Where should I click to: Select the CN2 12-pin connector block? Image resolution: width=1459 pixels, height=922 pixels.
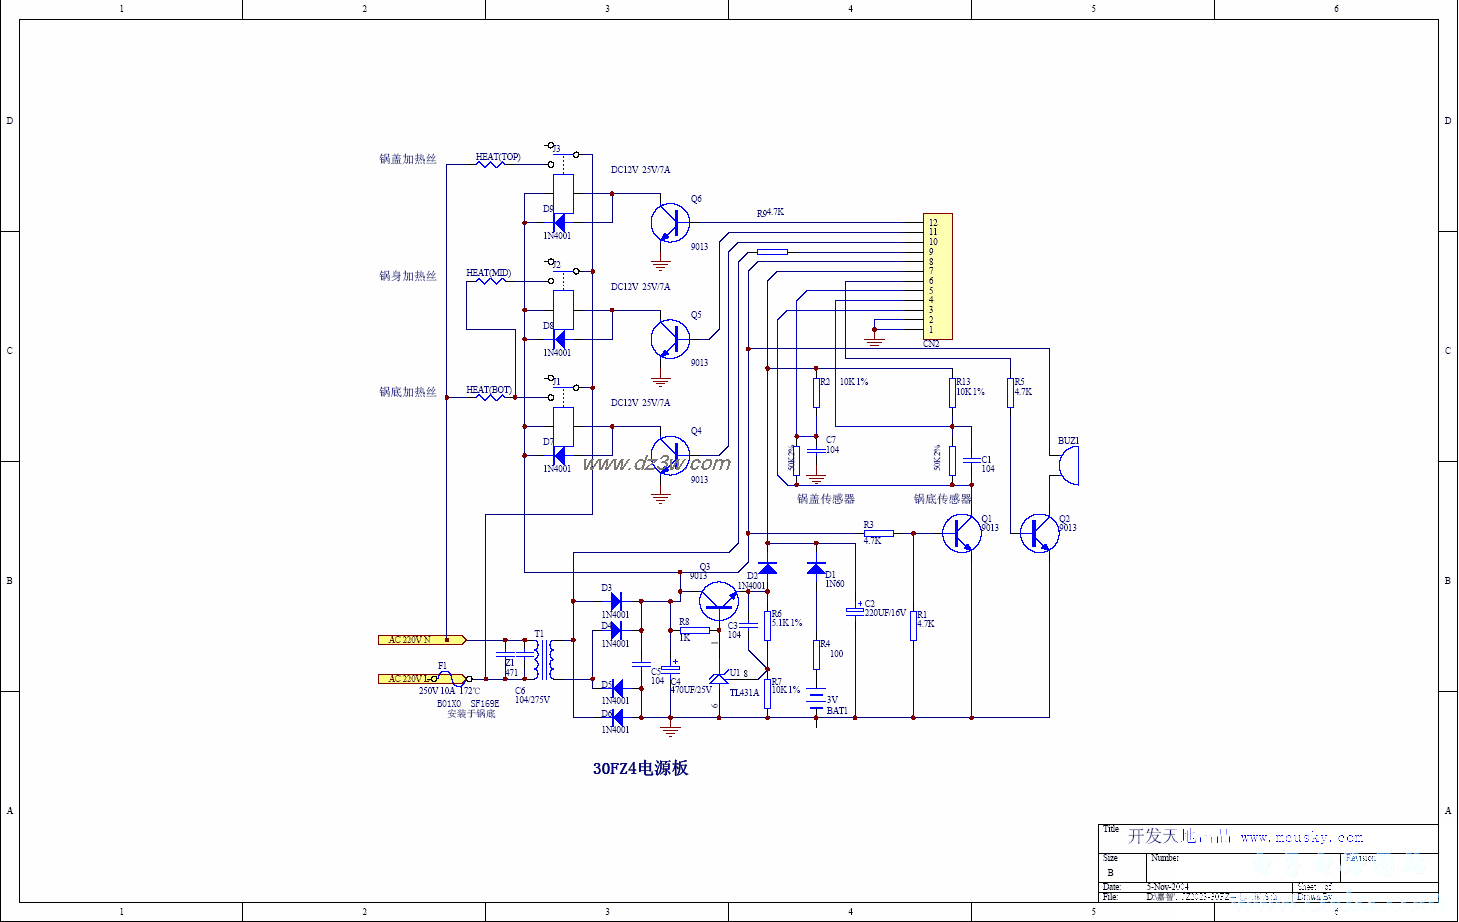point(938,276)
